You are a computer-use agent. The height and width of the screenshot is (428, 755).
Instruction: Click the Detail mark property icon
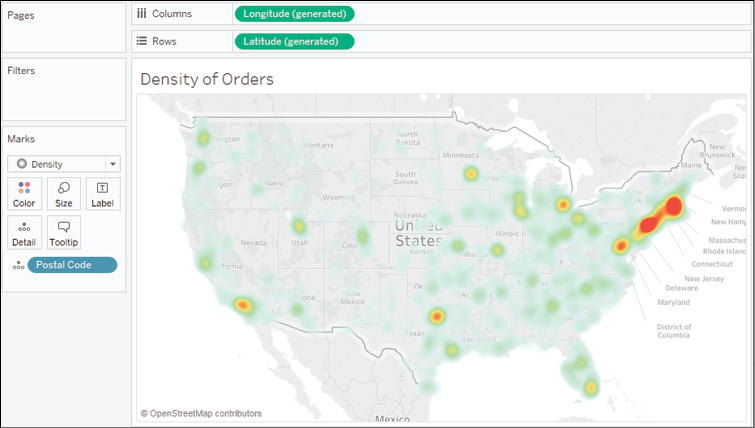coord(24,232)
